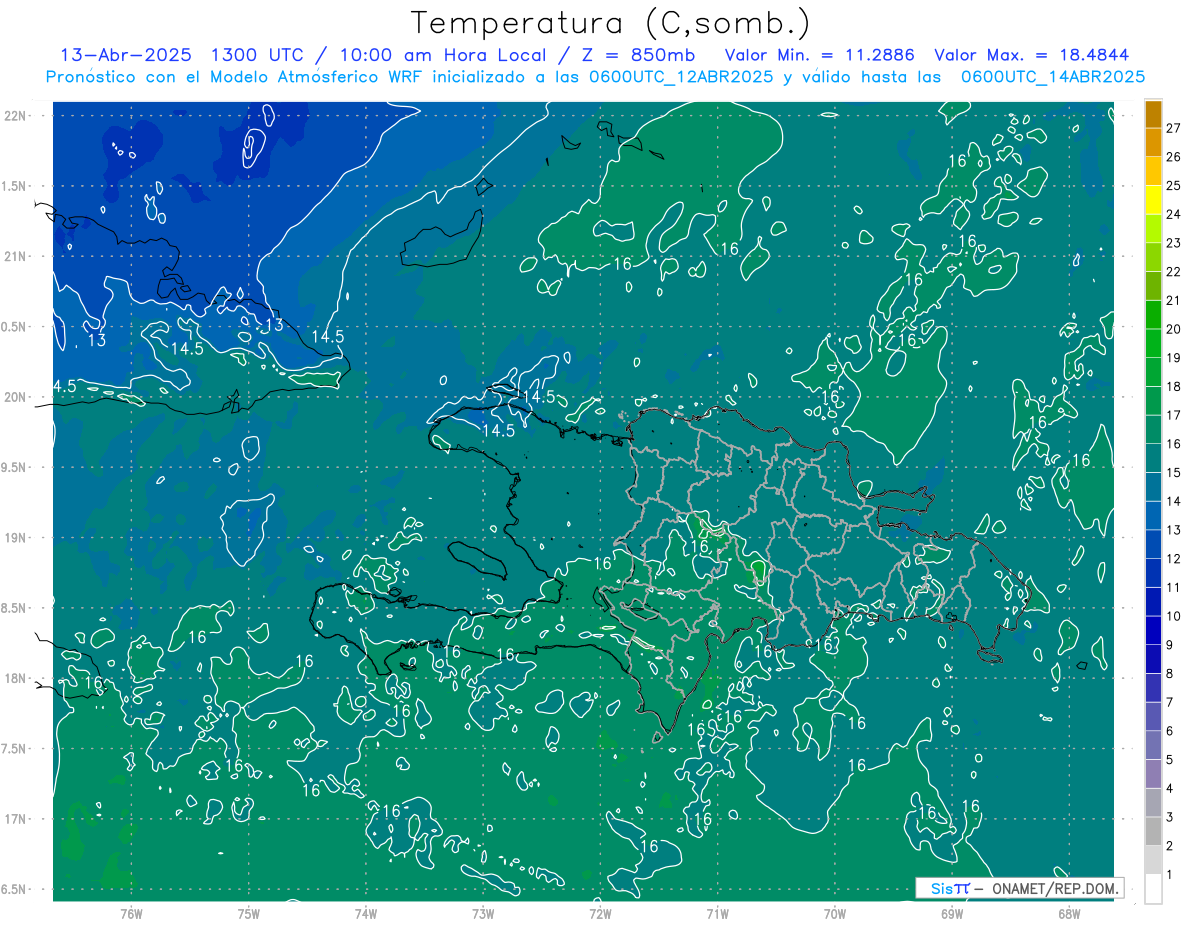This screenshot has width=1200, height=927.
Task: Click the 69W longitude axis label
Action: pyautogui.click(x=952, y=914)
